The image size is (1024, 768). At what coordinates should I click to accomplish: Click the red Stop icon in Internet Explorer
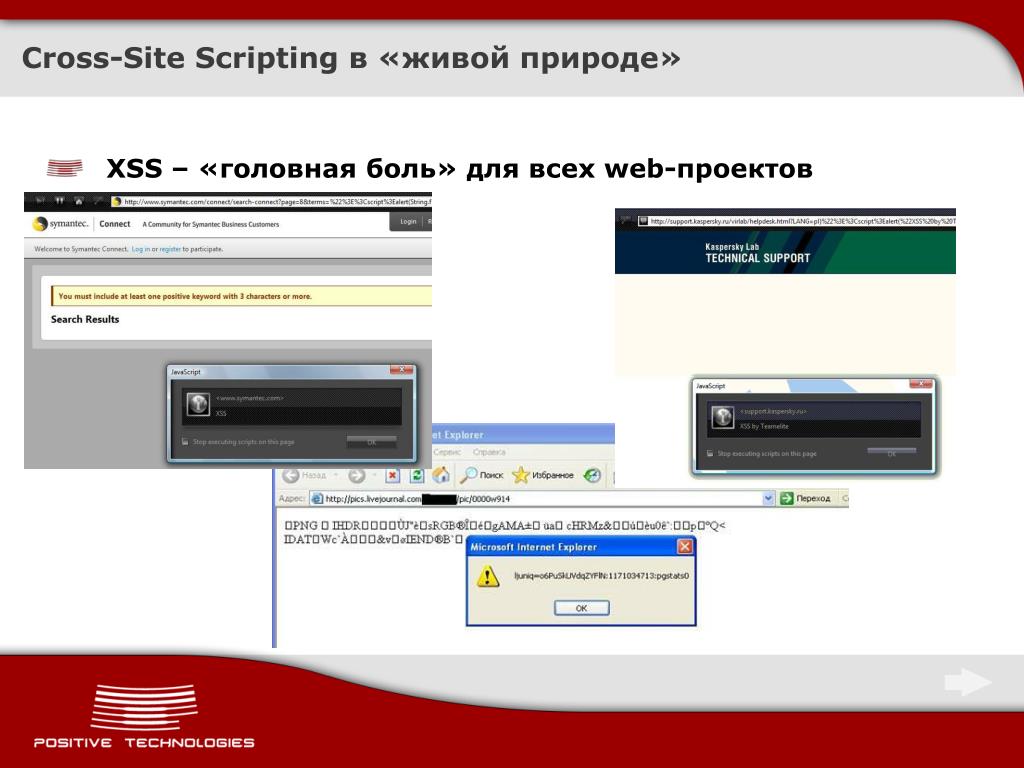point(392,475)
